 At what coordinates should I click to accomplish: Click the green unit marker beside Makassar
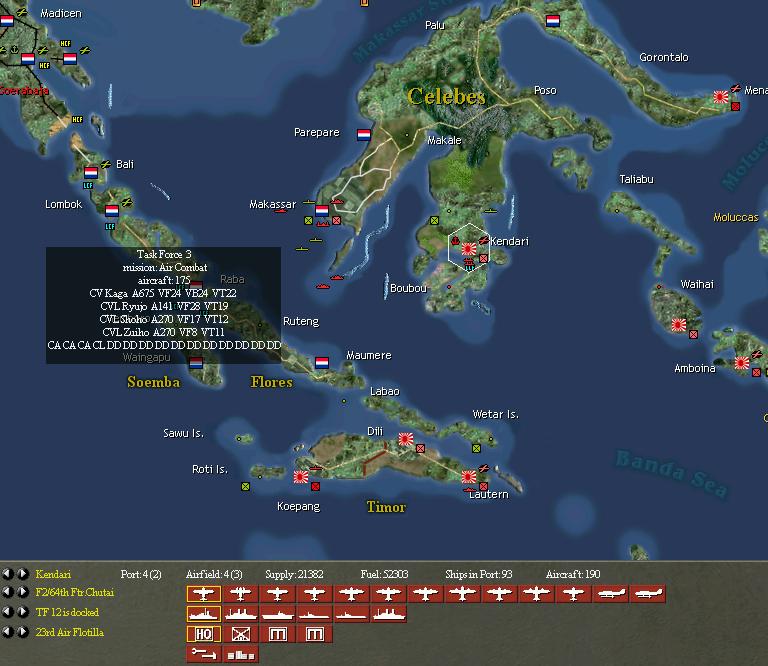pos(308,220)
